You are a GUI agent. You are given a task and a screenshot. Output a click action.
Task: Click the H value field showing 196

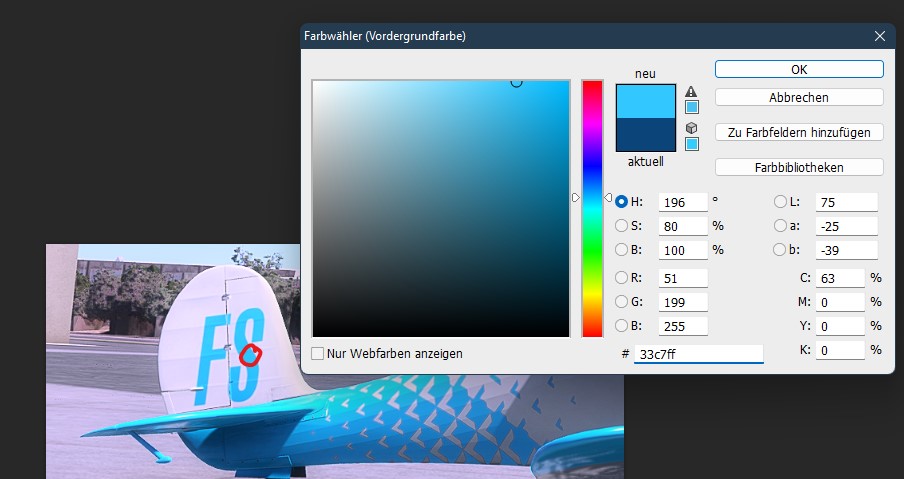point(683,202)
